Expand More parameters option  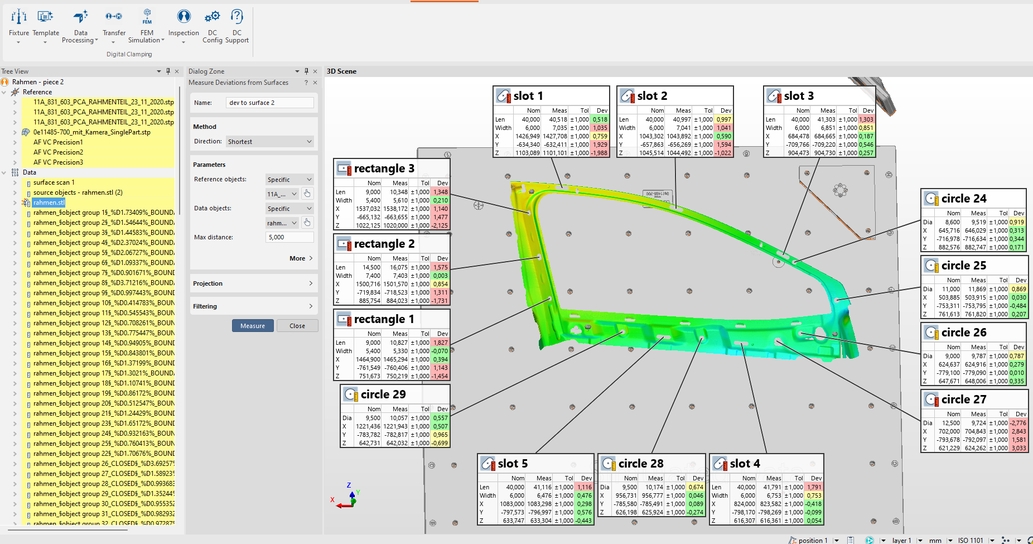coord(300,258)
